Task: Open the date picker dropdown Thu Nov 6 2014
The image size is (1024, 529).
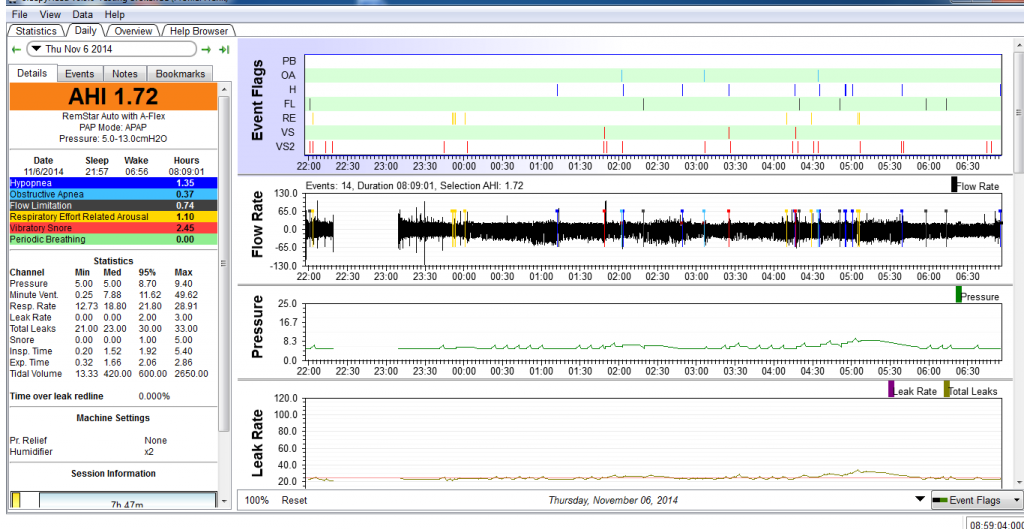Action: pyautogui.click(x=111, y=49)
